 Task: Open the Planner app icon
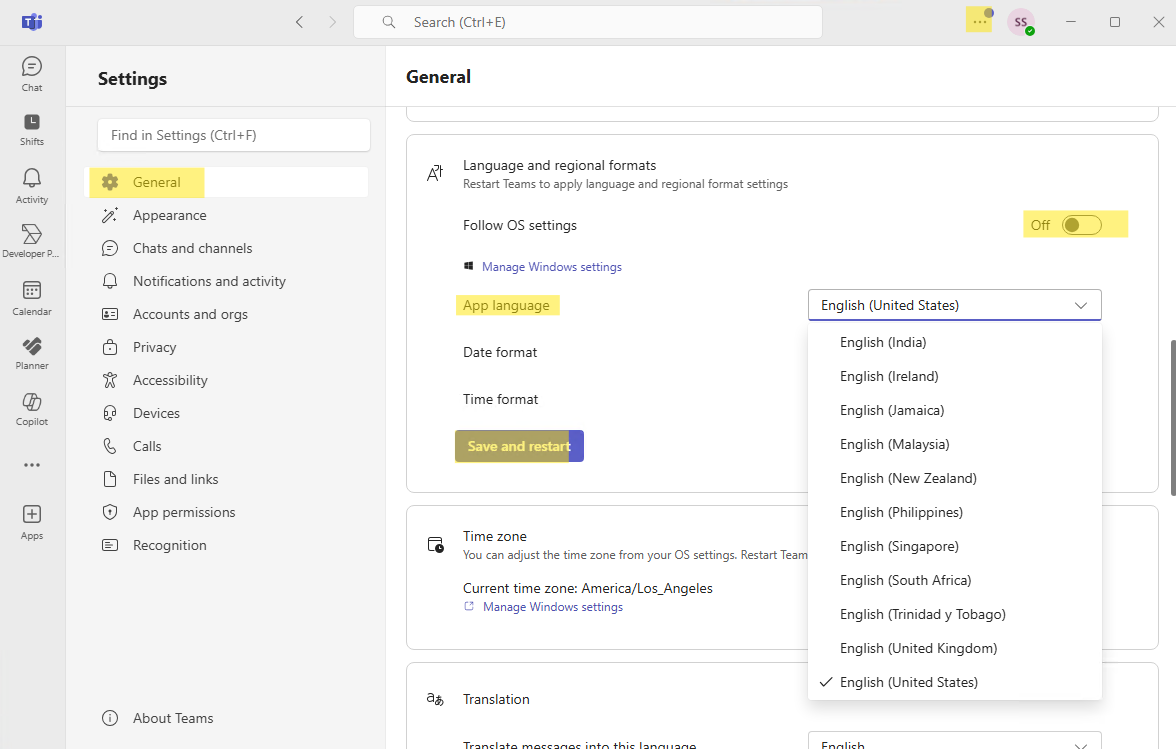pos(32,352)
